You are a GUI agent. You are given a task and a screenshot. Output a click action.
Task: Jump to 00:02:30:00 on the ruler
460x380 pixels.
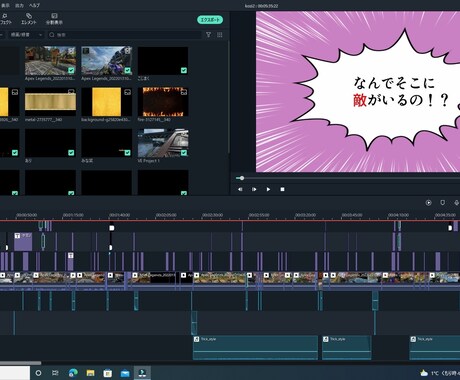pyautogui.click(x=213, y=215)
